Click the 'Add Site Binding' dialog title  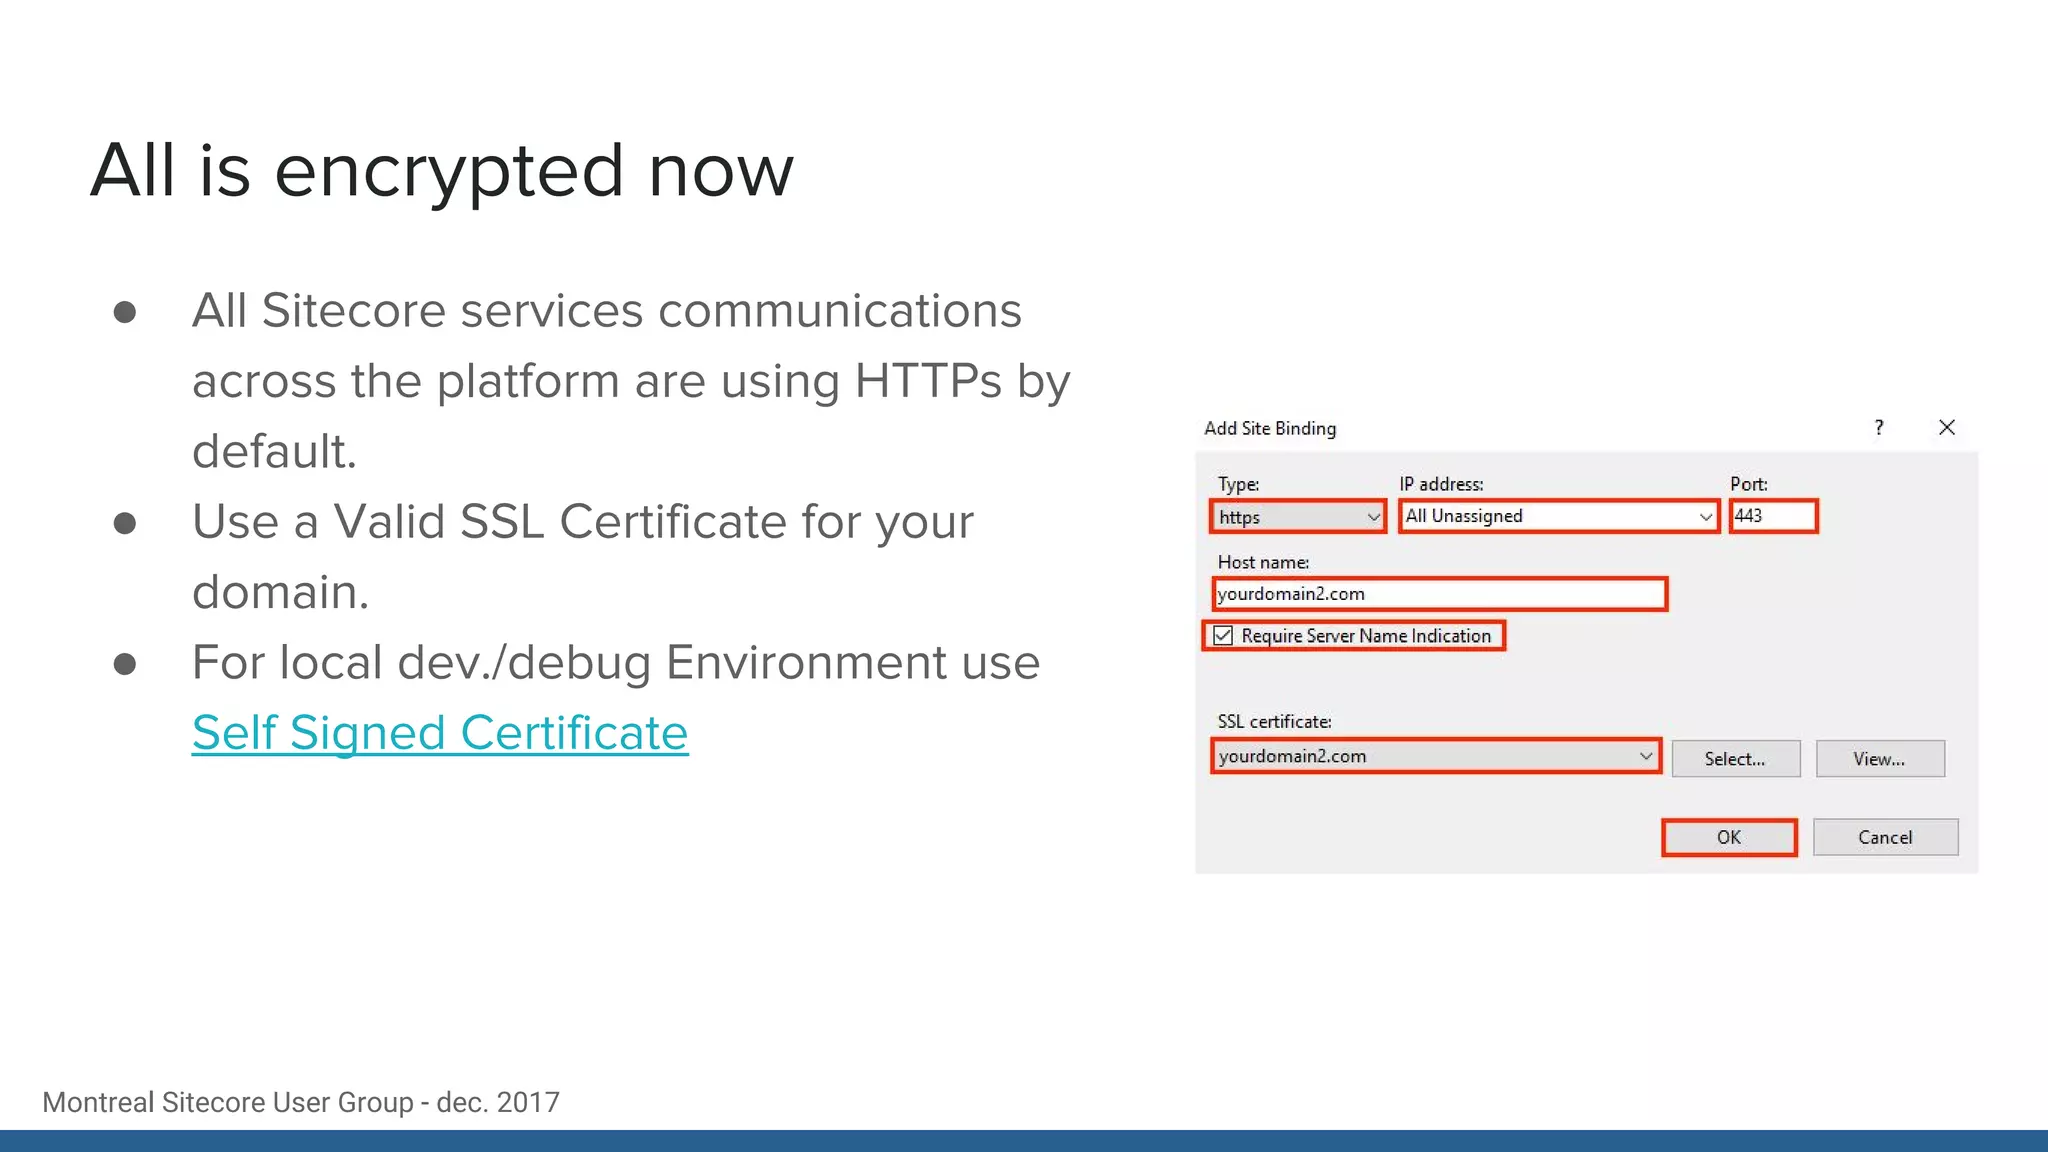(1270, 428)
